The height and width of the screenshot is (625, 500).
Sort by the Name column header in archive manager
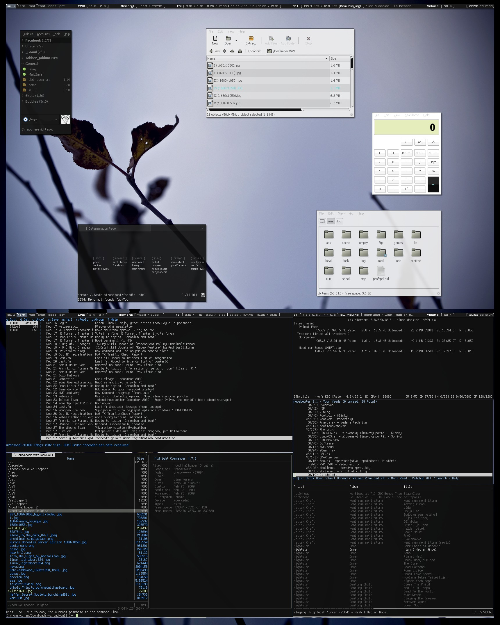click(267, 59)
